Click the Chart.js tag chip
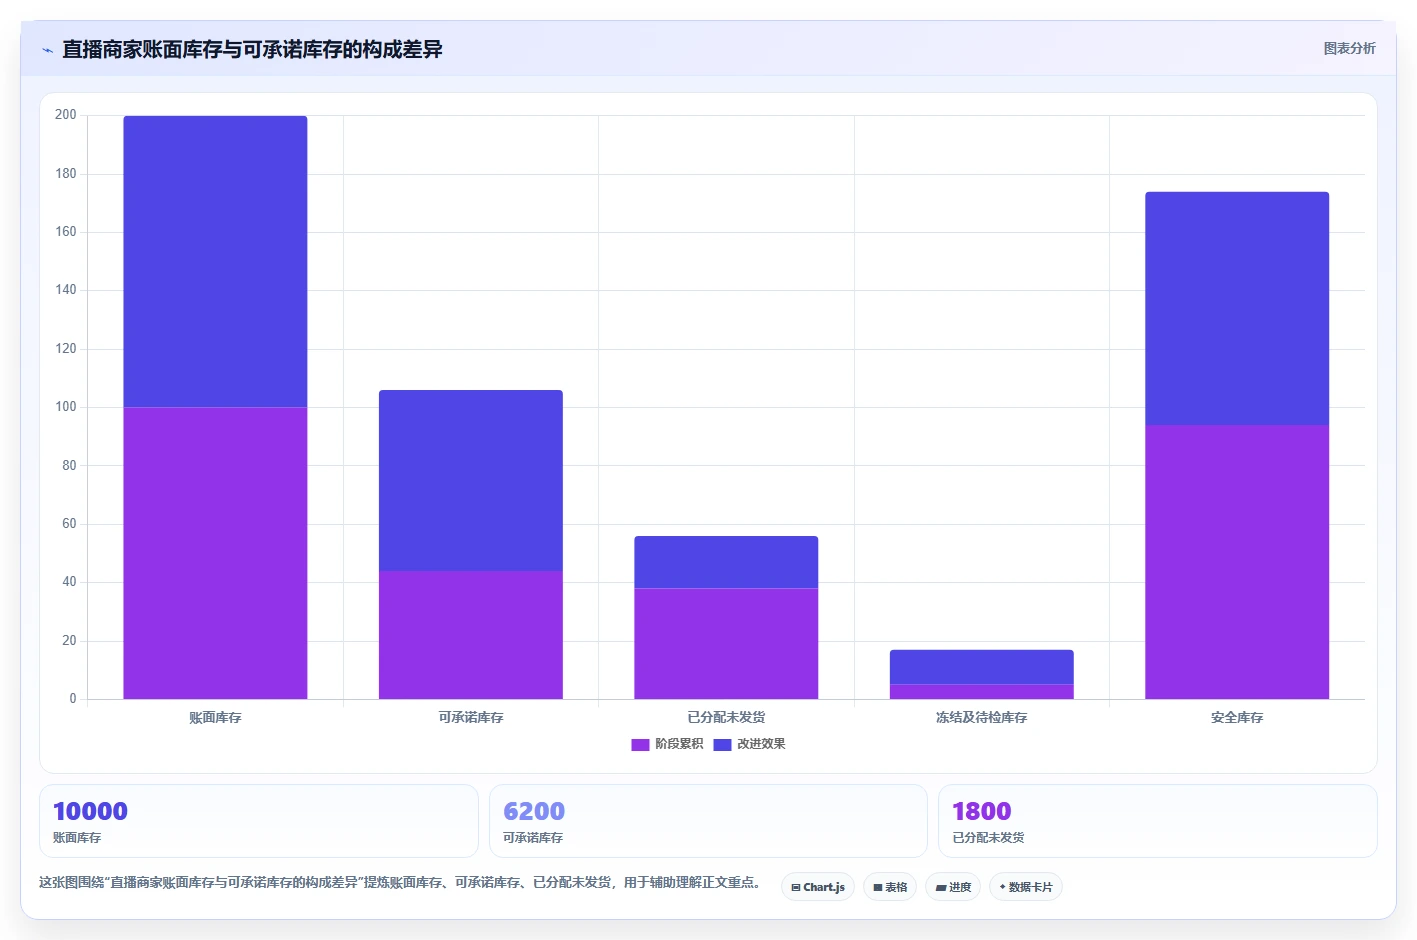 click(x=817, y=887)
